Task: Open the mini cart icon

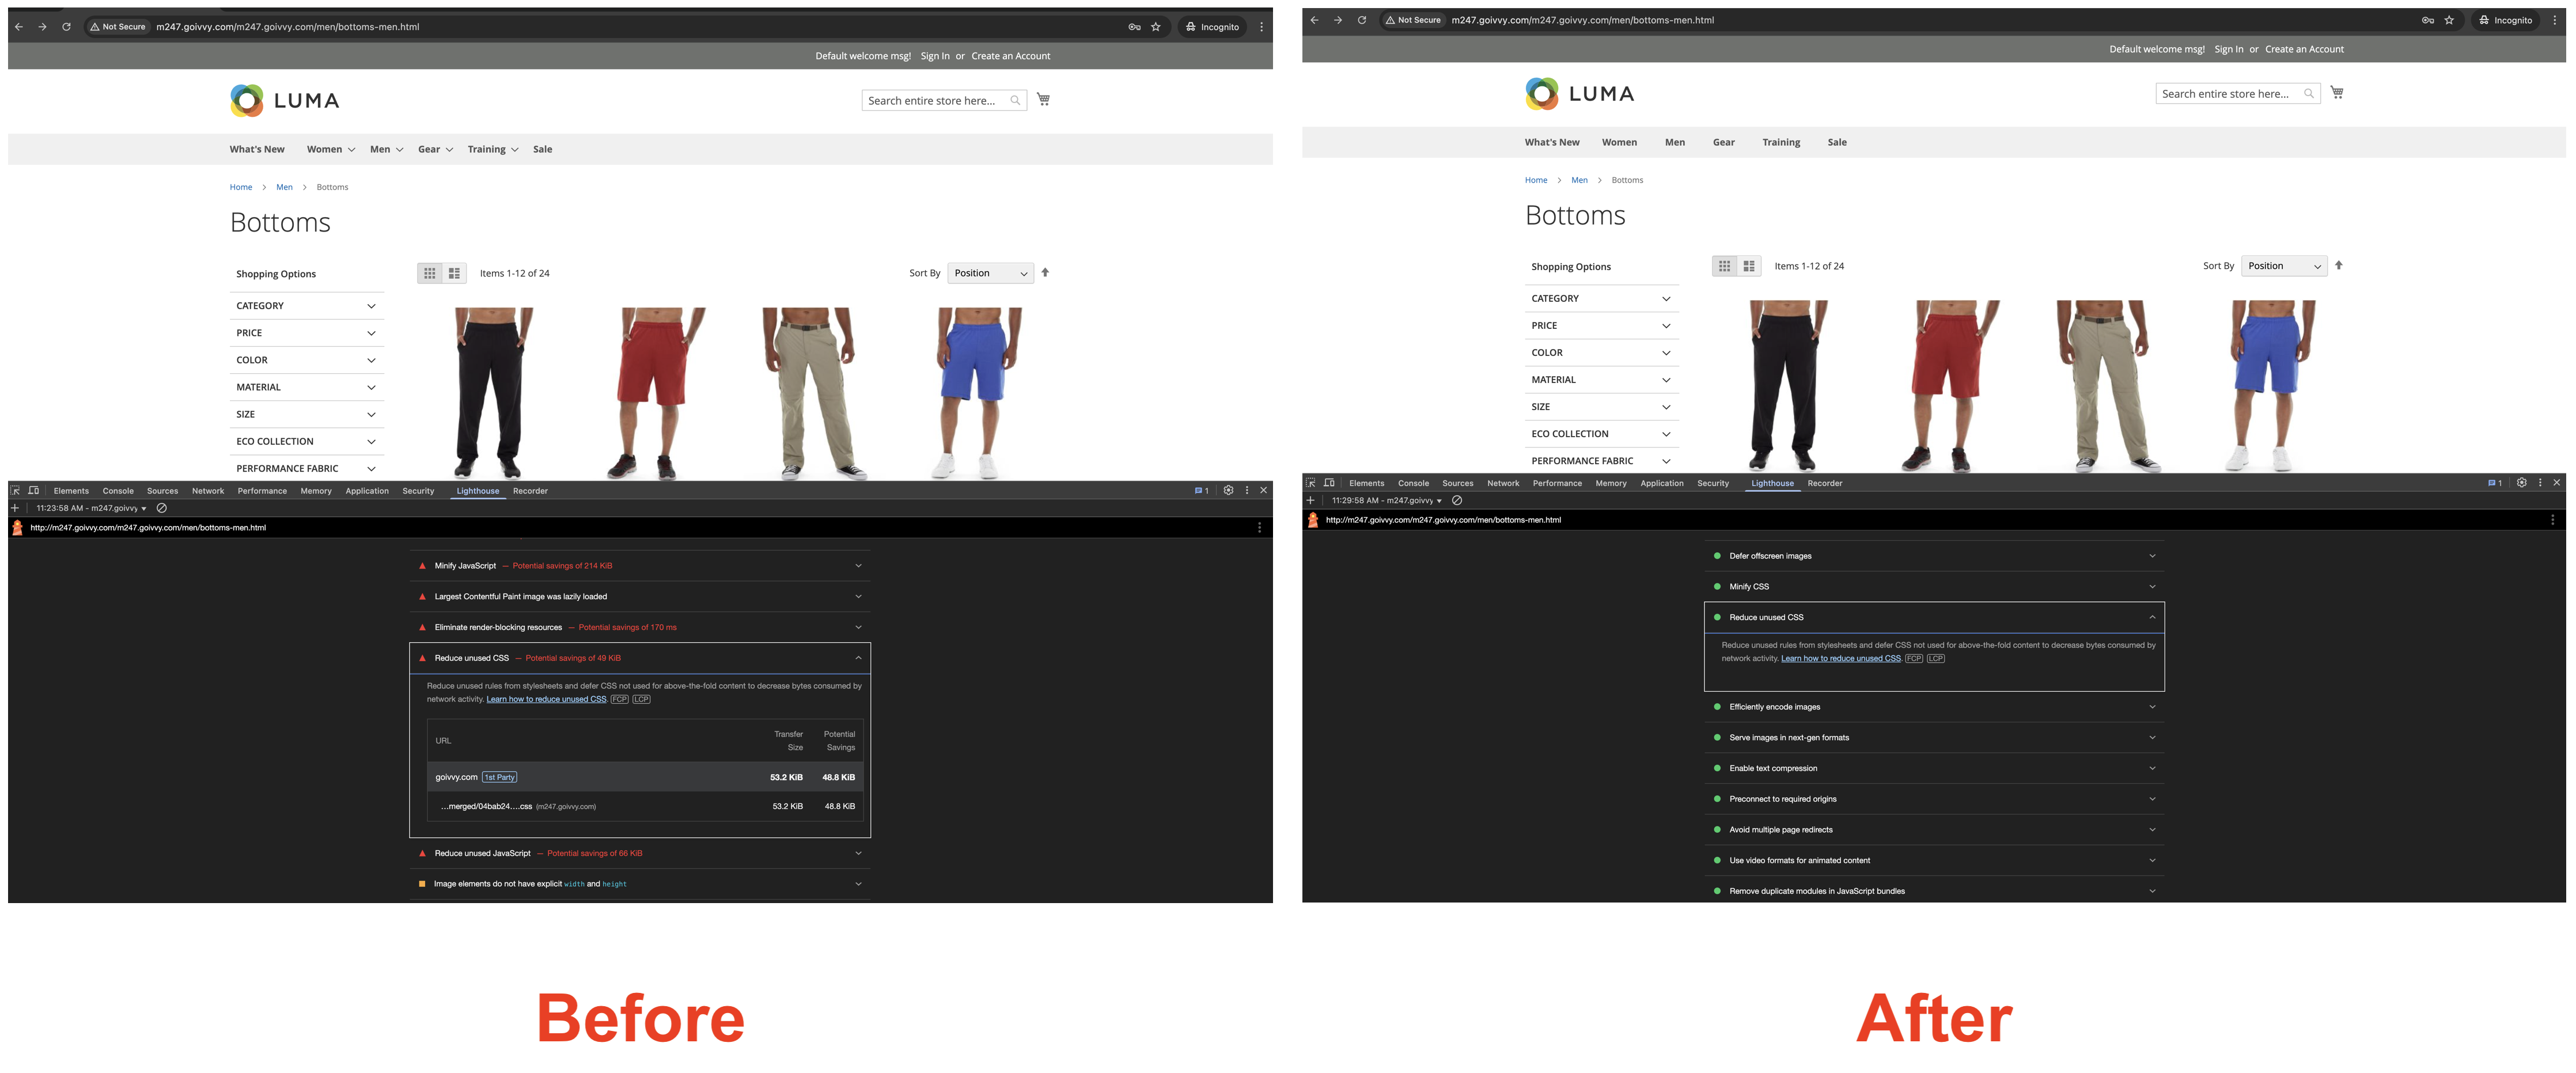Action: click(1043, 100)
